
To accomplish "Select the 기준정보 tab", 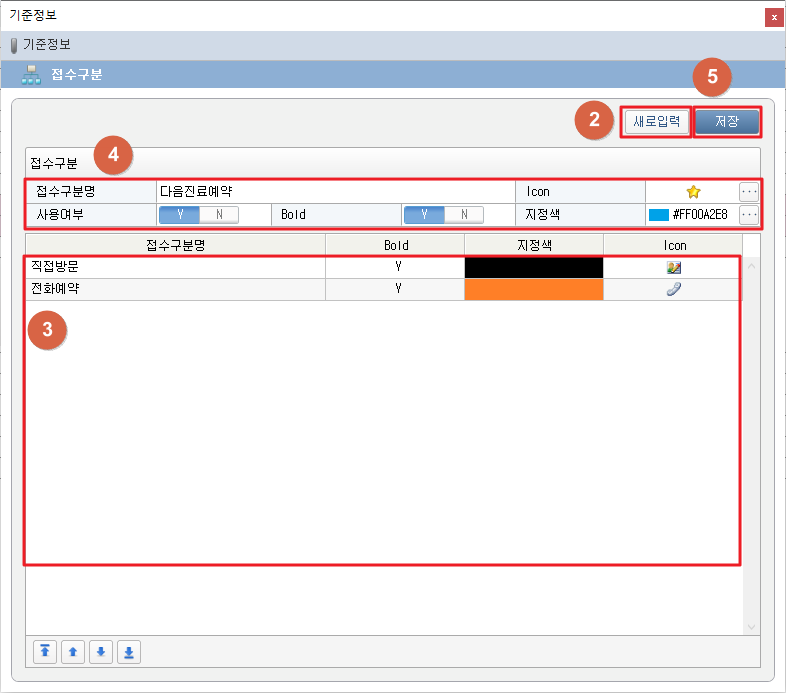I will 45,45.
